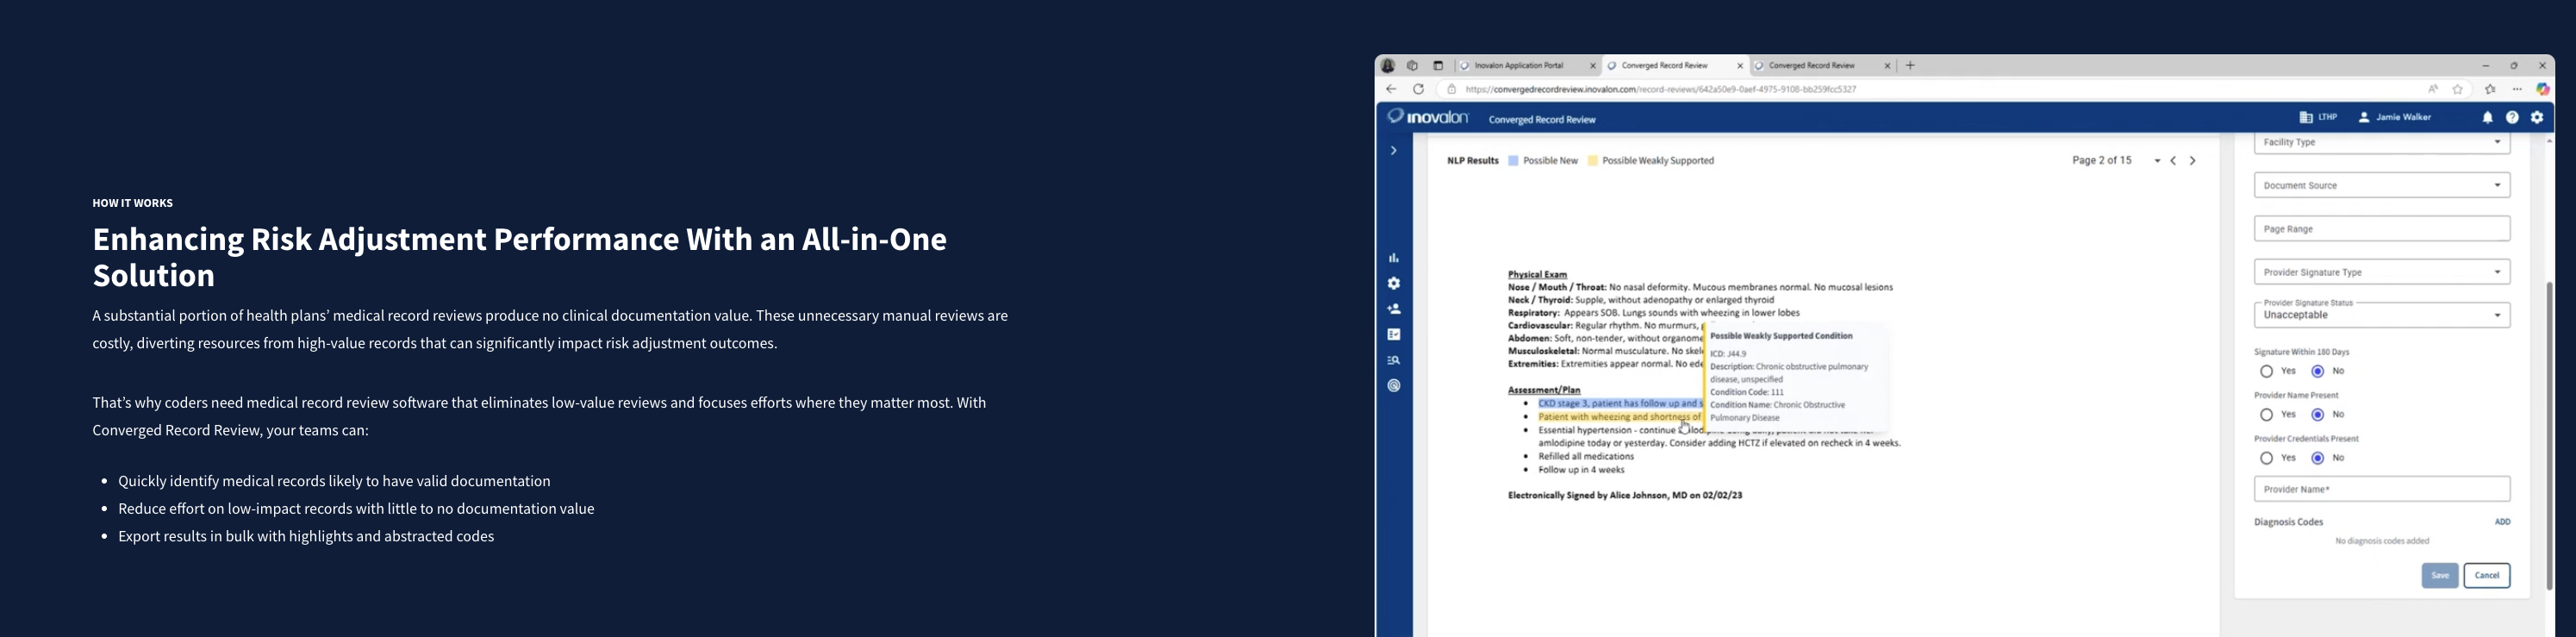Open the Facility Type dropdown

(2382, 143)
